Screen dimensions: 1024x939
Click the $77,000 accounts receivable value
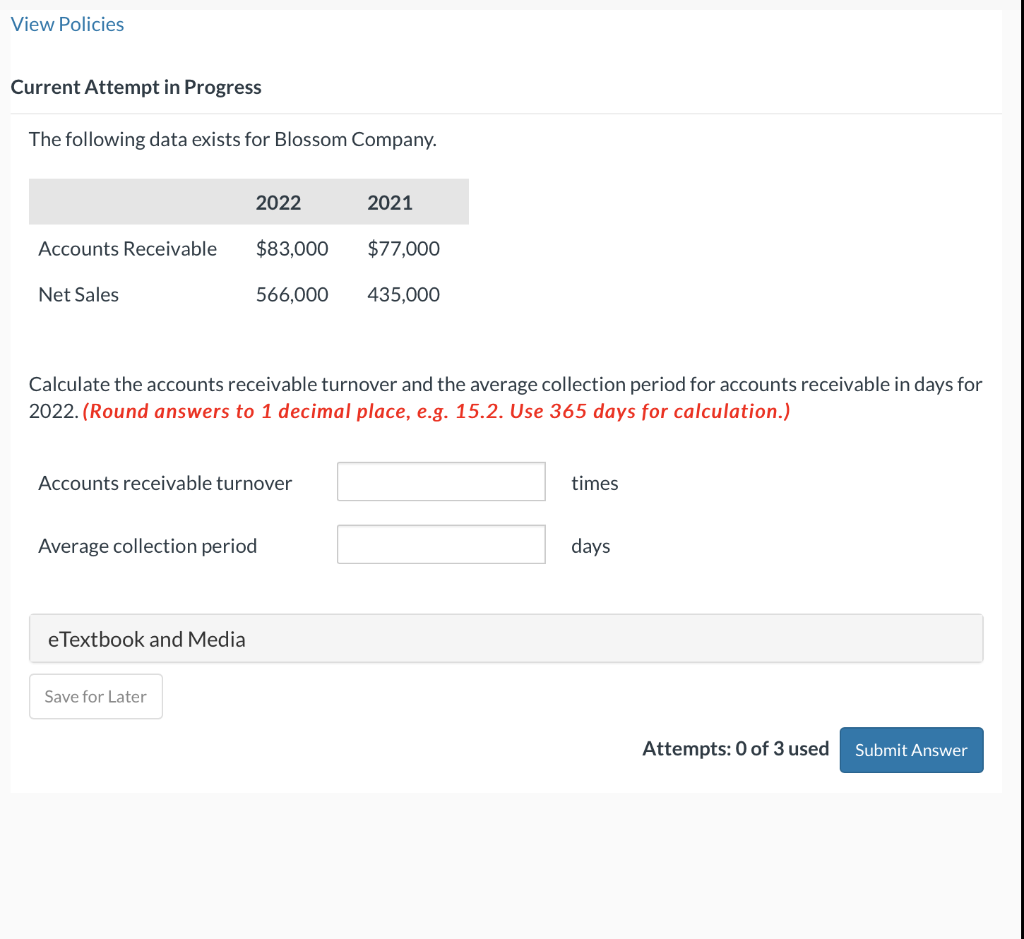(x=403, y=249)
